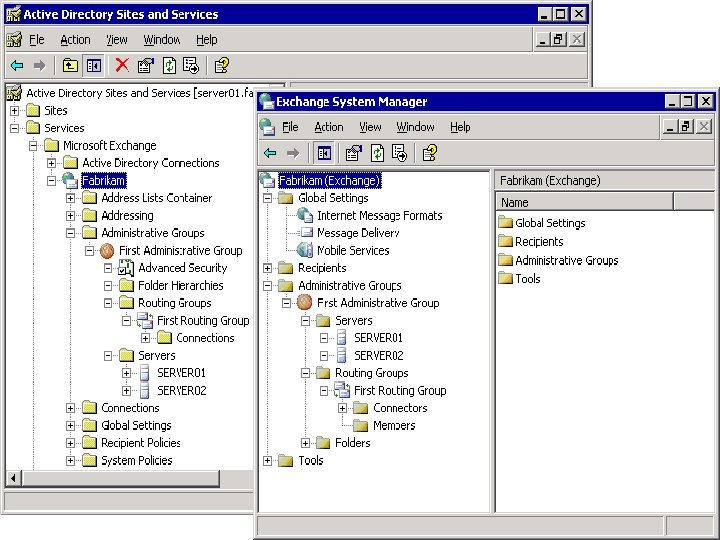This screenshot has width=720, height=540.
Task: Select Microsoft Exchange node in Active Directory tree
Action: pyautogui.click(x=110, y=146)
